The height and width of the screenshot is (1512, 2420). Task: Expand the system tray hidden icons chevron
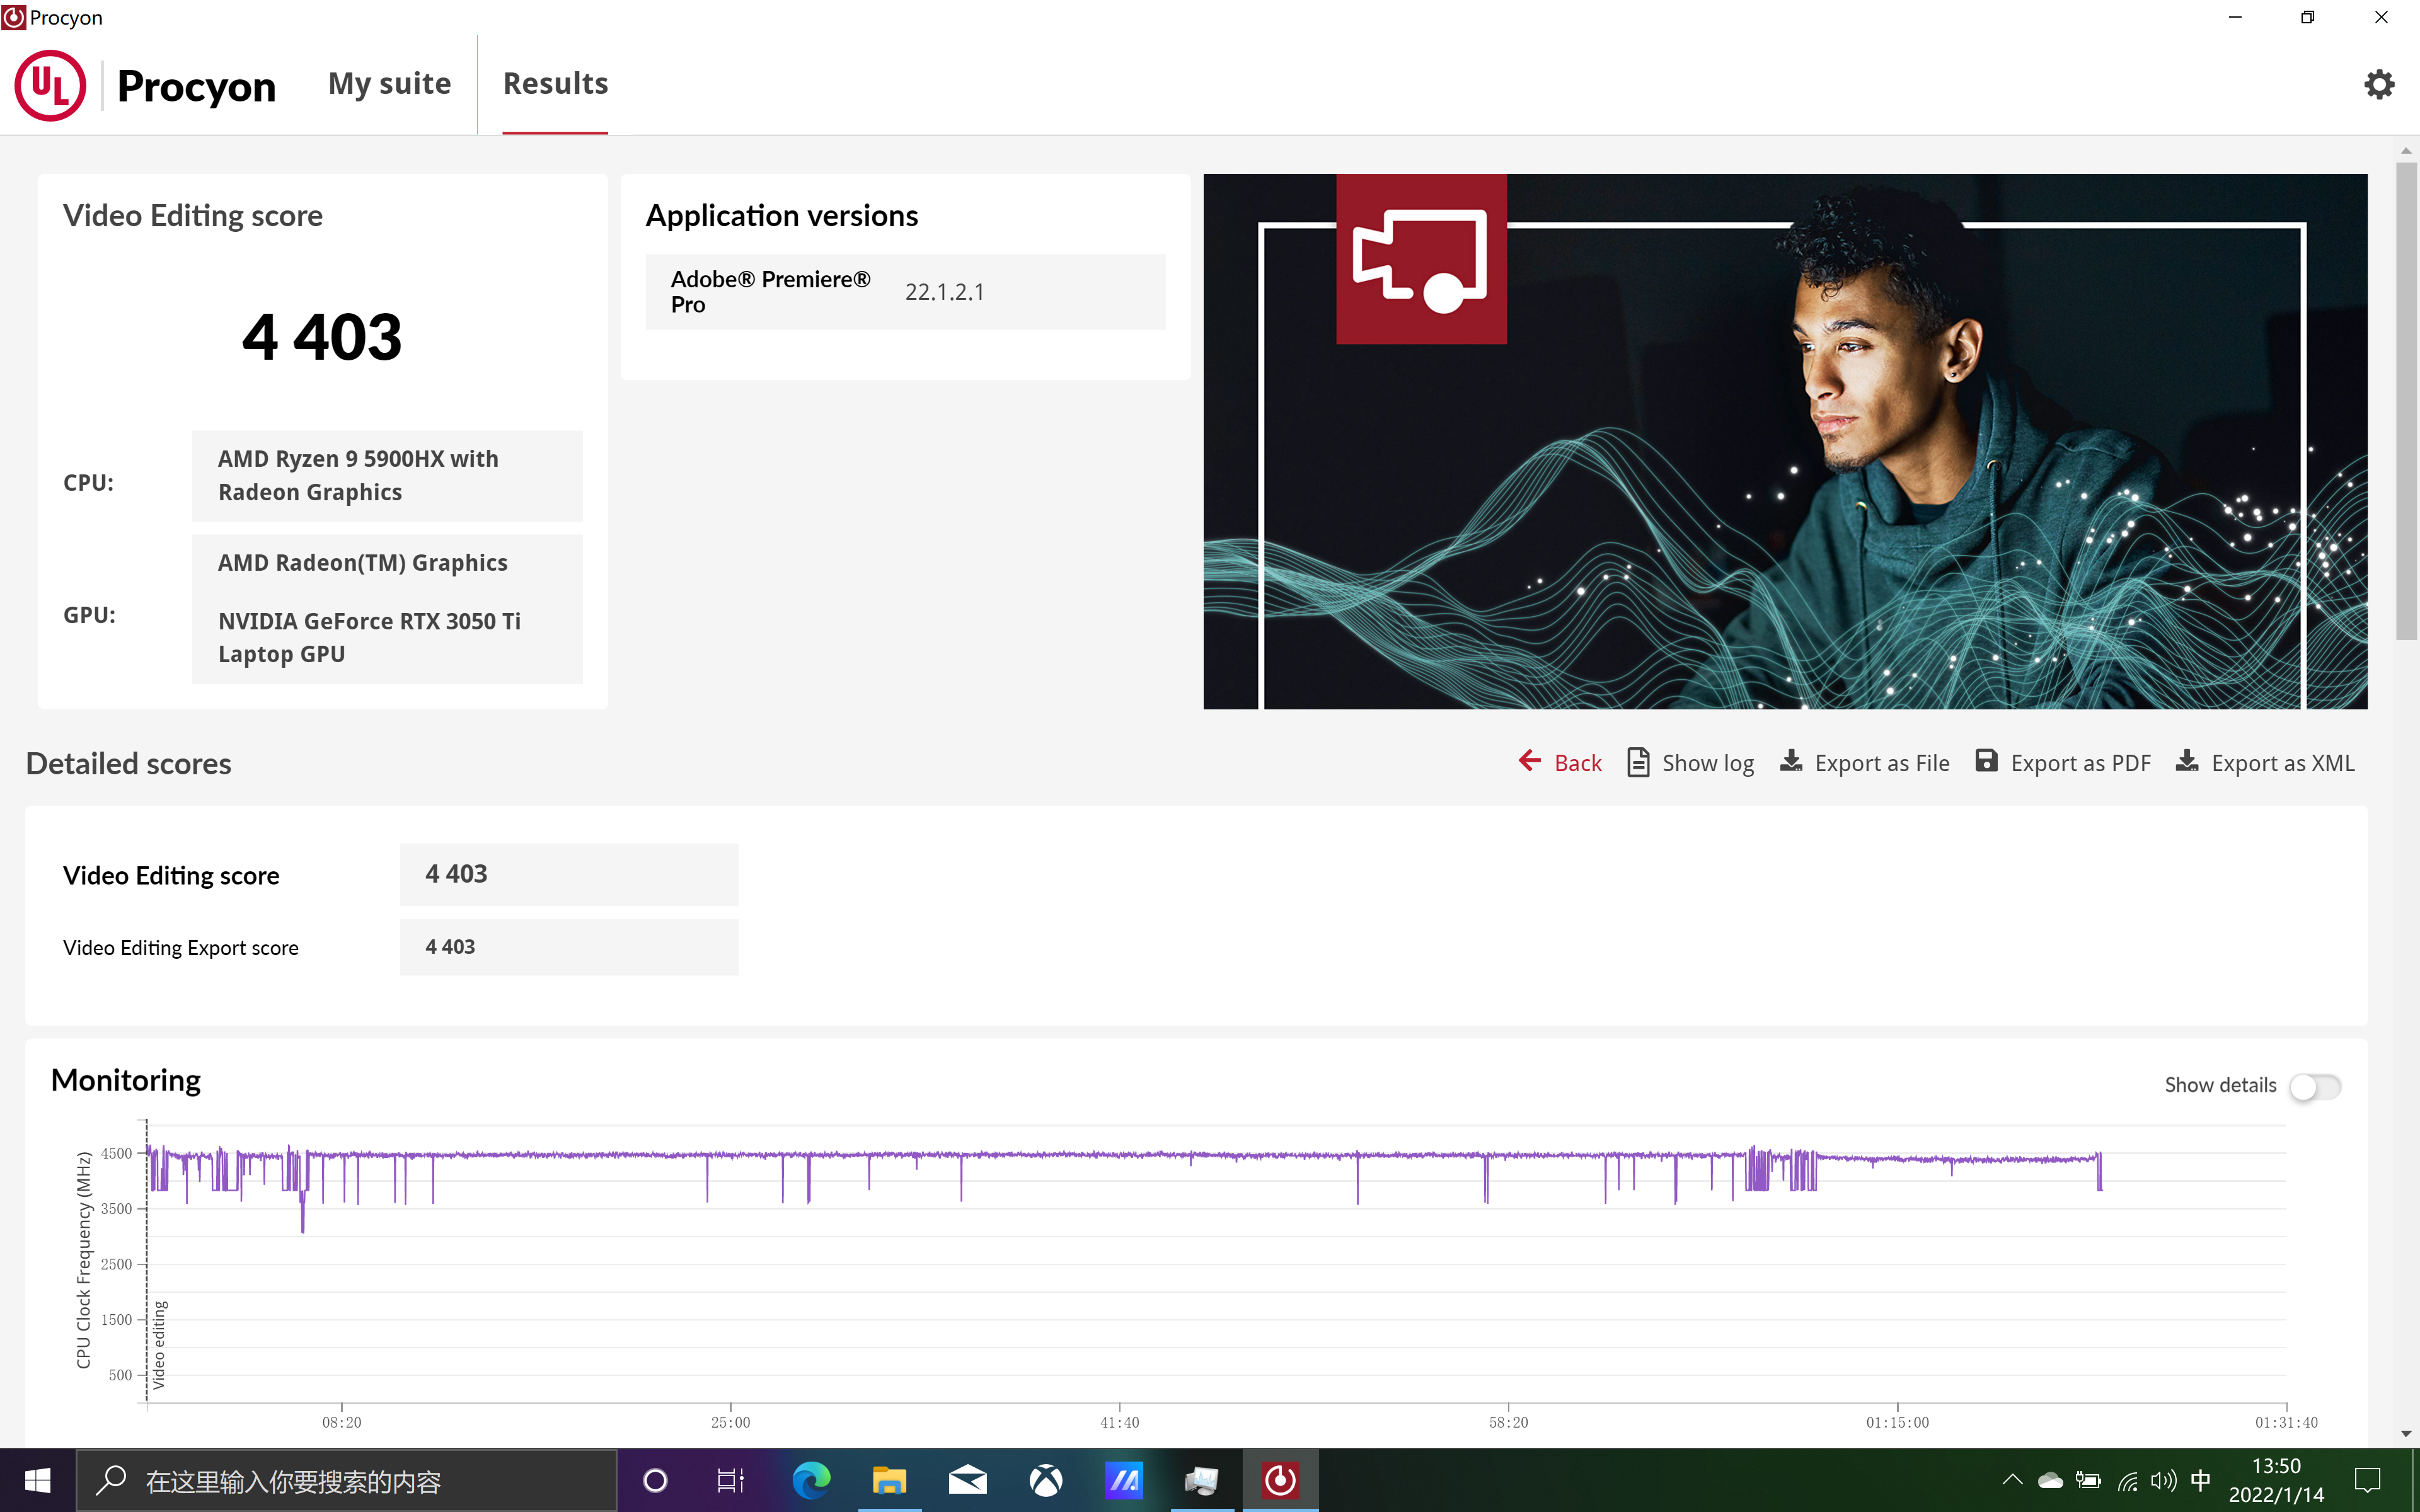pos(2012,1480)
